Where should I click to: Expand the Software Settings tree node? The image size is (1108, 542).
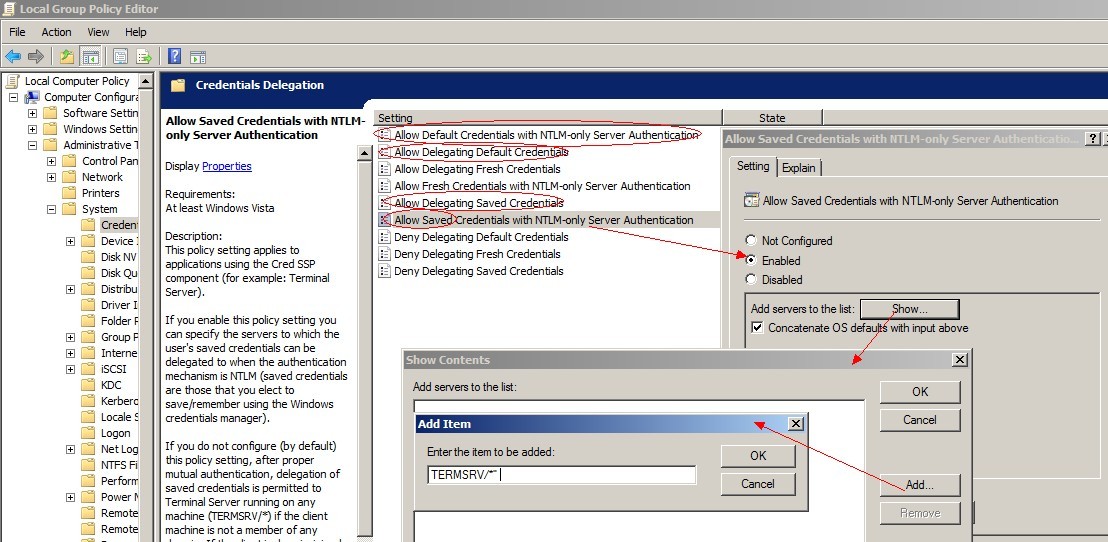pyautogui.click(x=32, y=113)
